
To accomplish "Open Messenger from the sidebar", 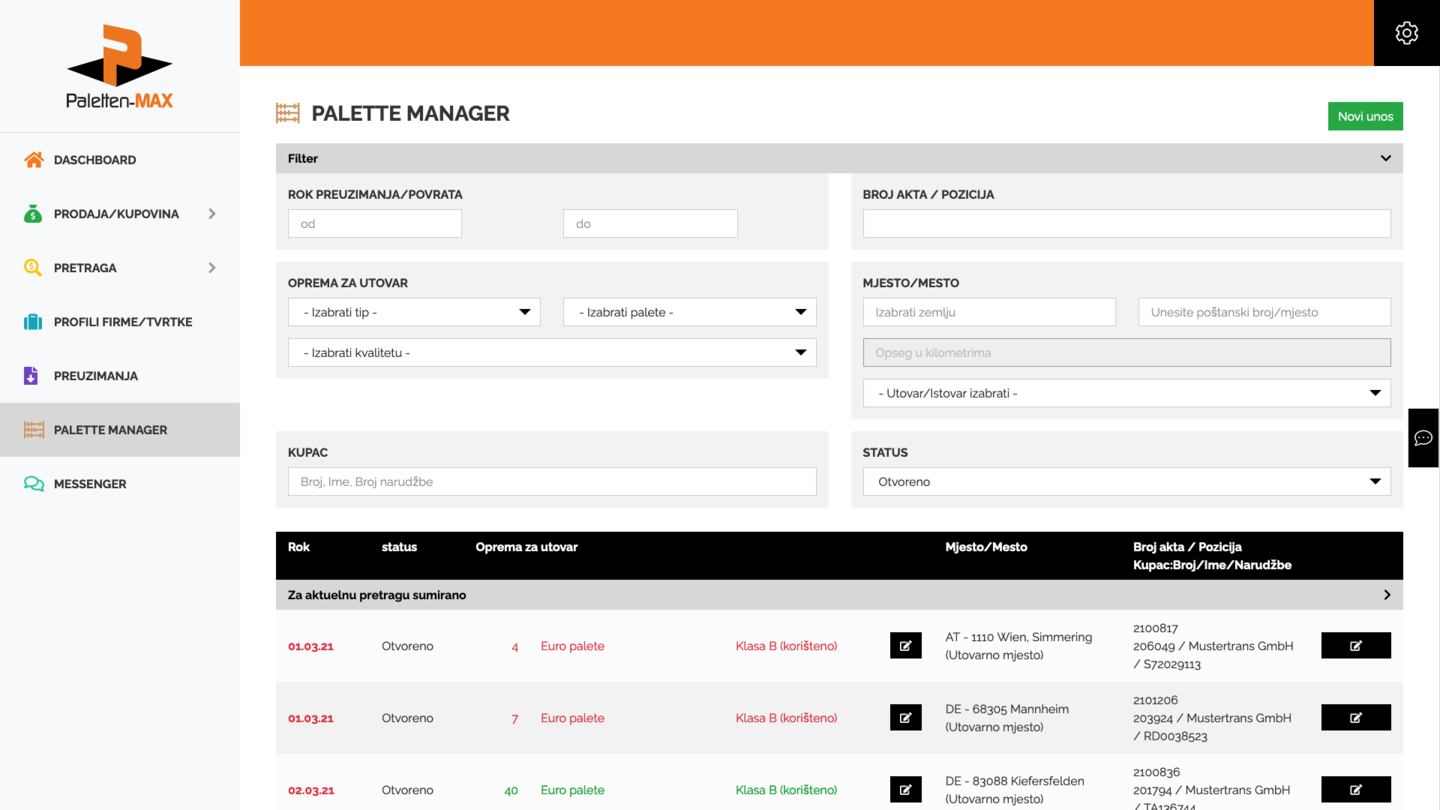I will pyautogui.click(x=90, y=484).
